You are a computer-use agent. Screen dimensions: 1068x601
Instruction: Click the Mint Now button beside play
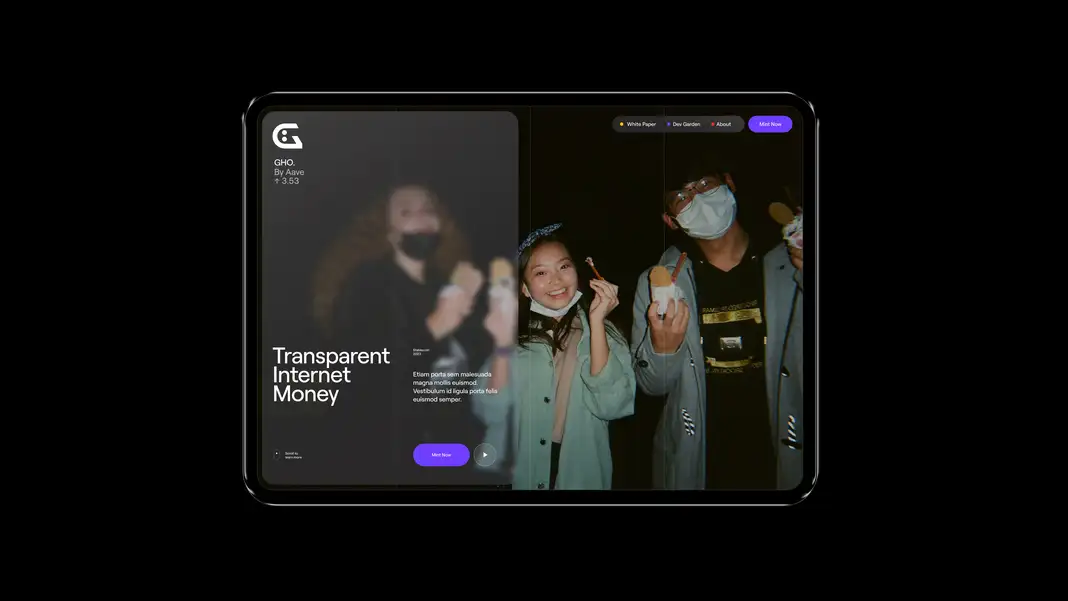pos(441,454)
